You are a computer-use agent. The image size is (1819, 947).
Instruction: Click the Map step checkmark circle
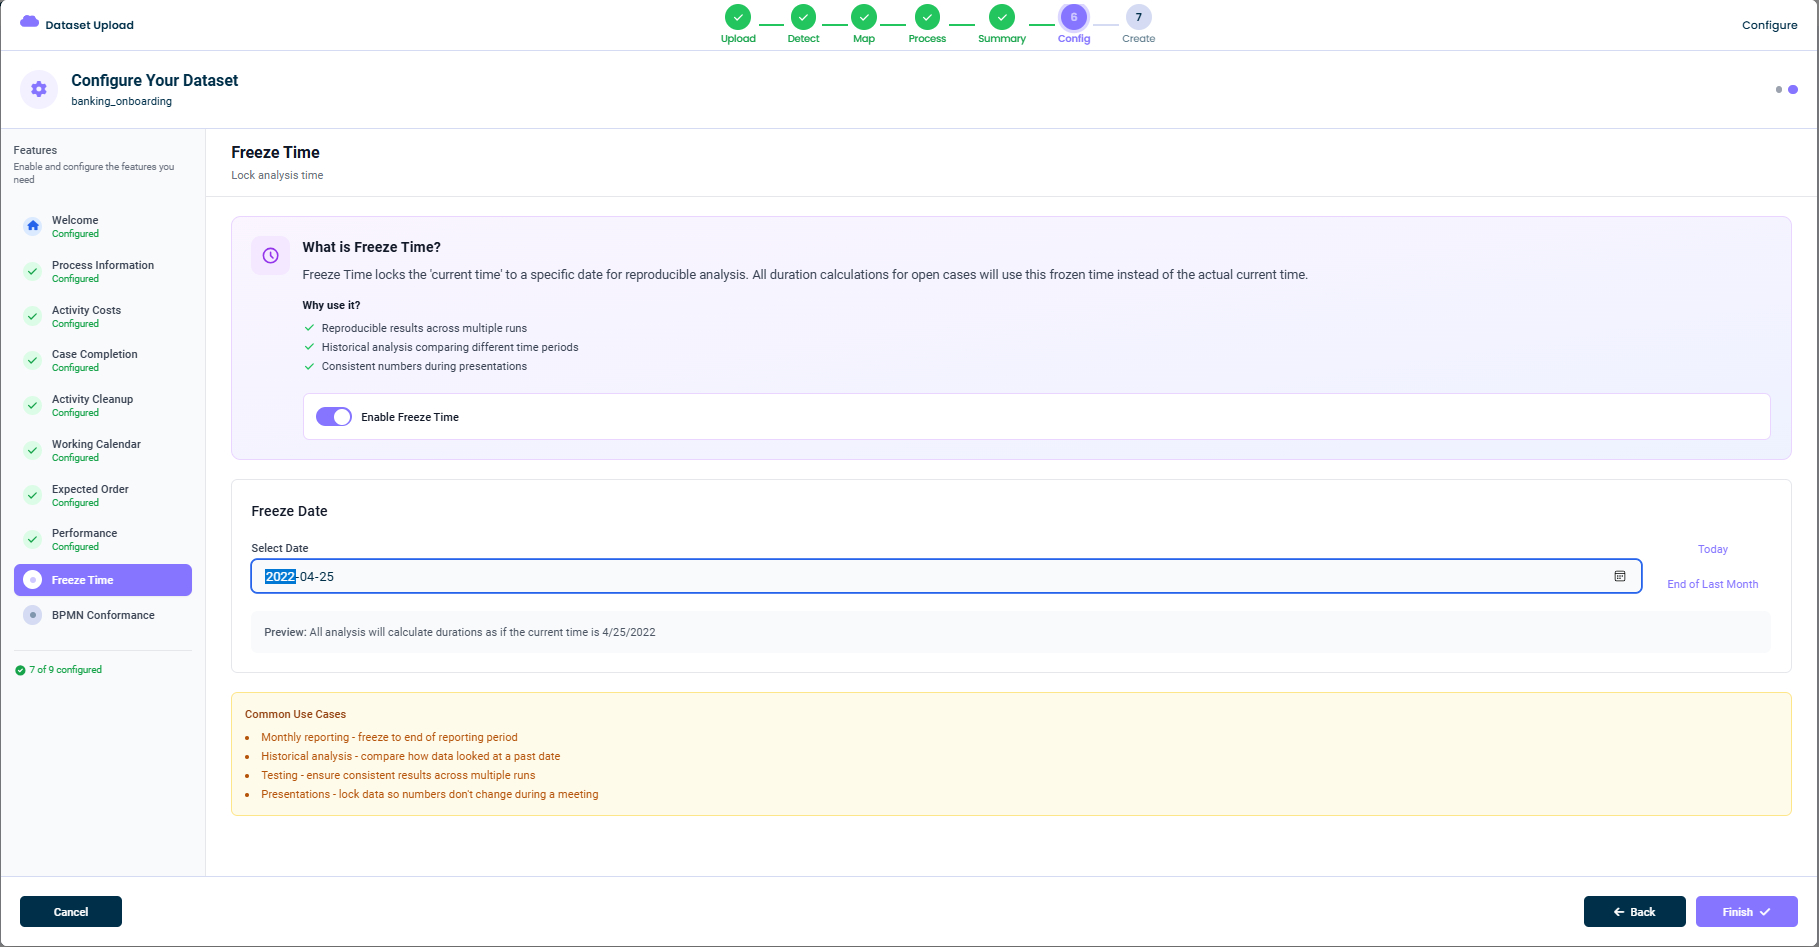click(864, 17)
